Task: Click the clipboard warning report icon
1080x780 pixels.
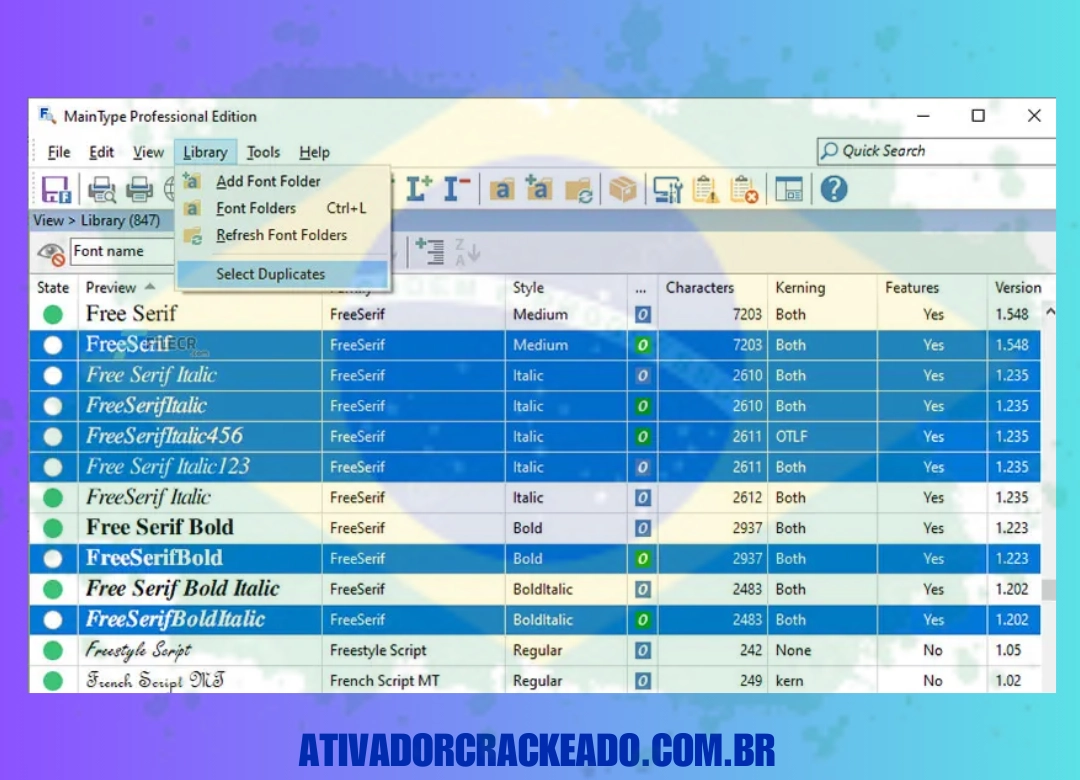Action: coord(706,189)
